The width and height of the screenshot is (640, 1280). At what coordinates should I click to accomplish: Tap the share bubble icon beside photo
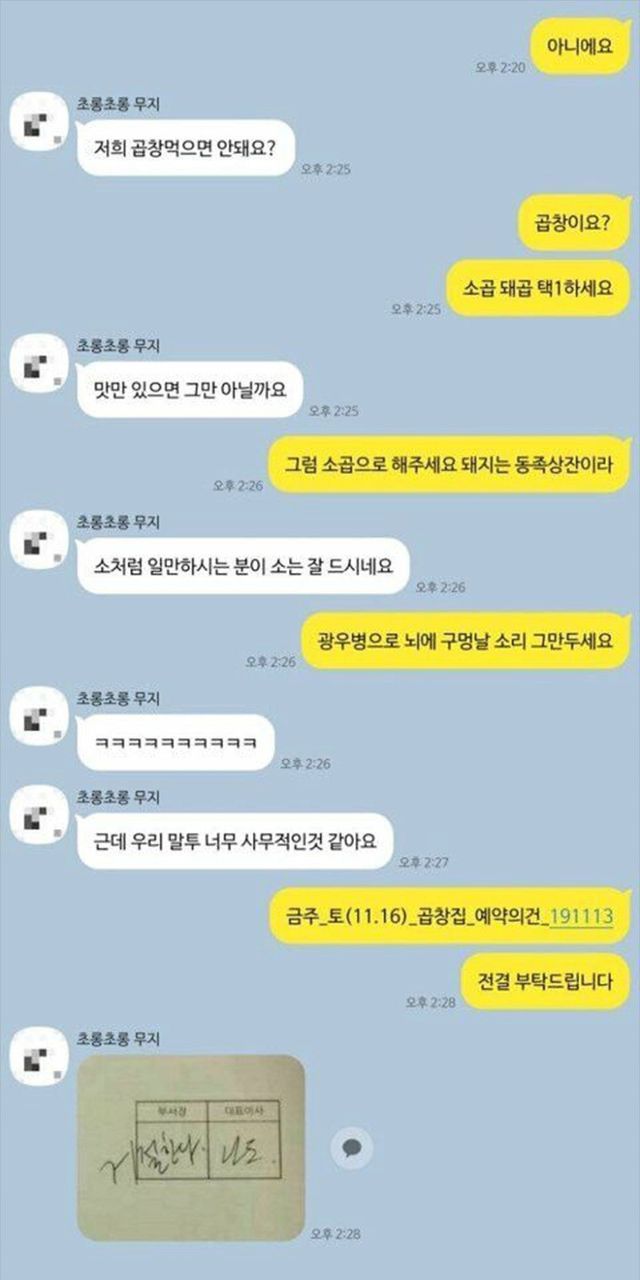tap(351, 1147)
